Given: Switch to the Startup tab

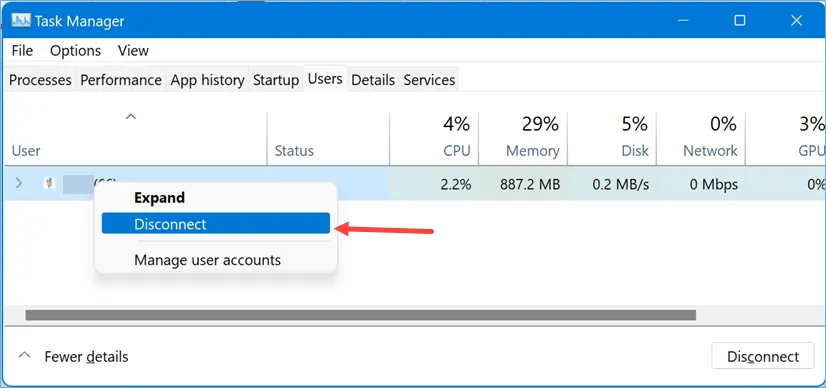Looking at the screenshot, I should (x=276, y=80).
